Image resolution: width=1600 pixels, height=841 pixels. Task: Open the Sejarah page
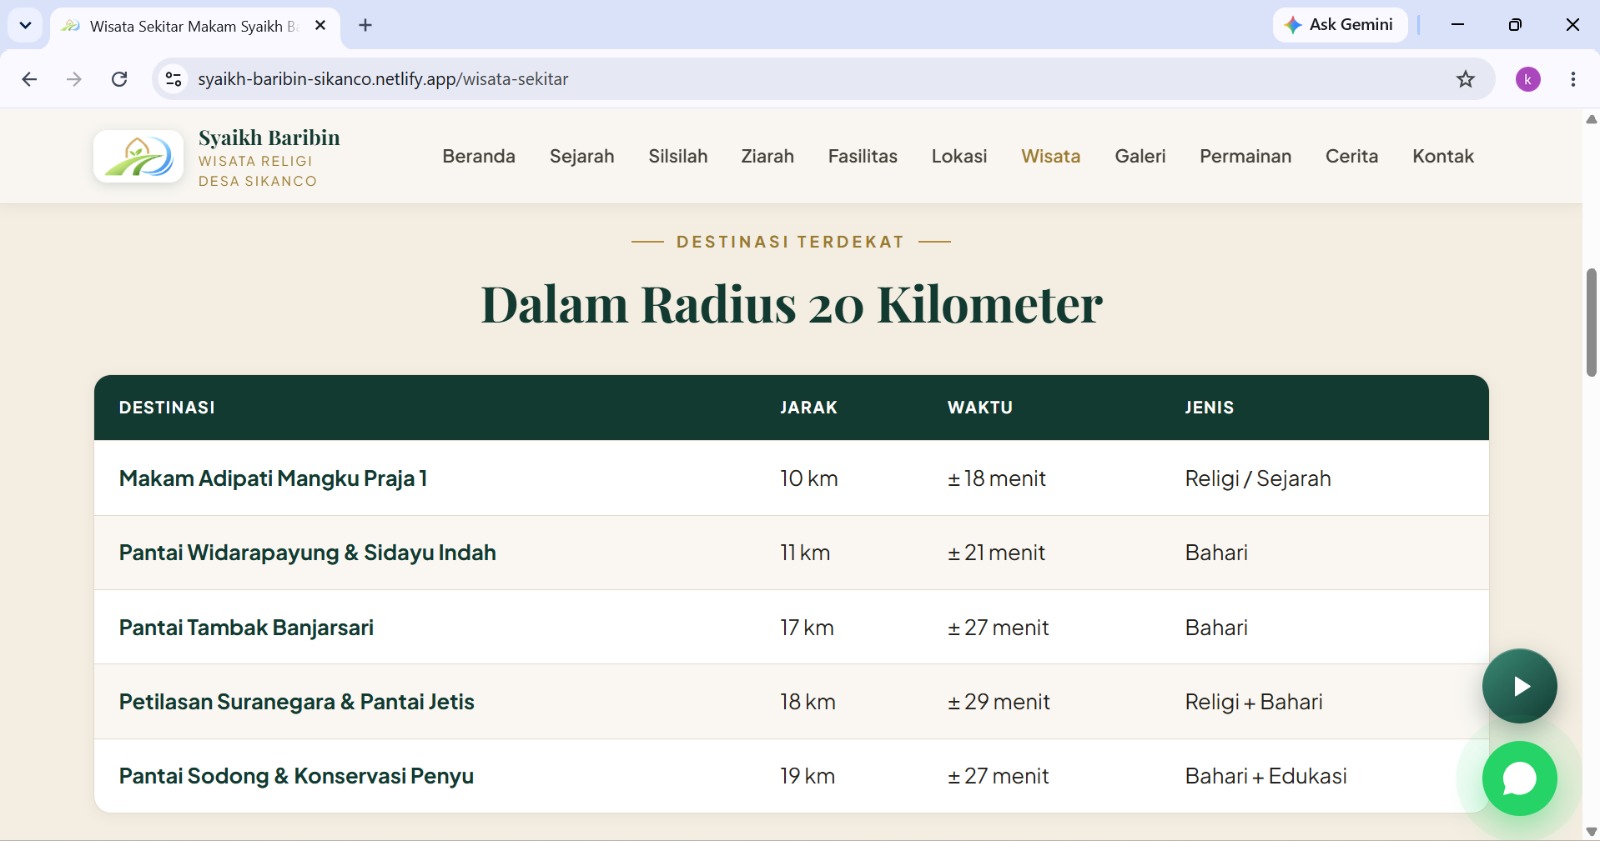(x=582, y=156)
